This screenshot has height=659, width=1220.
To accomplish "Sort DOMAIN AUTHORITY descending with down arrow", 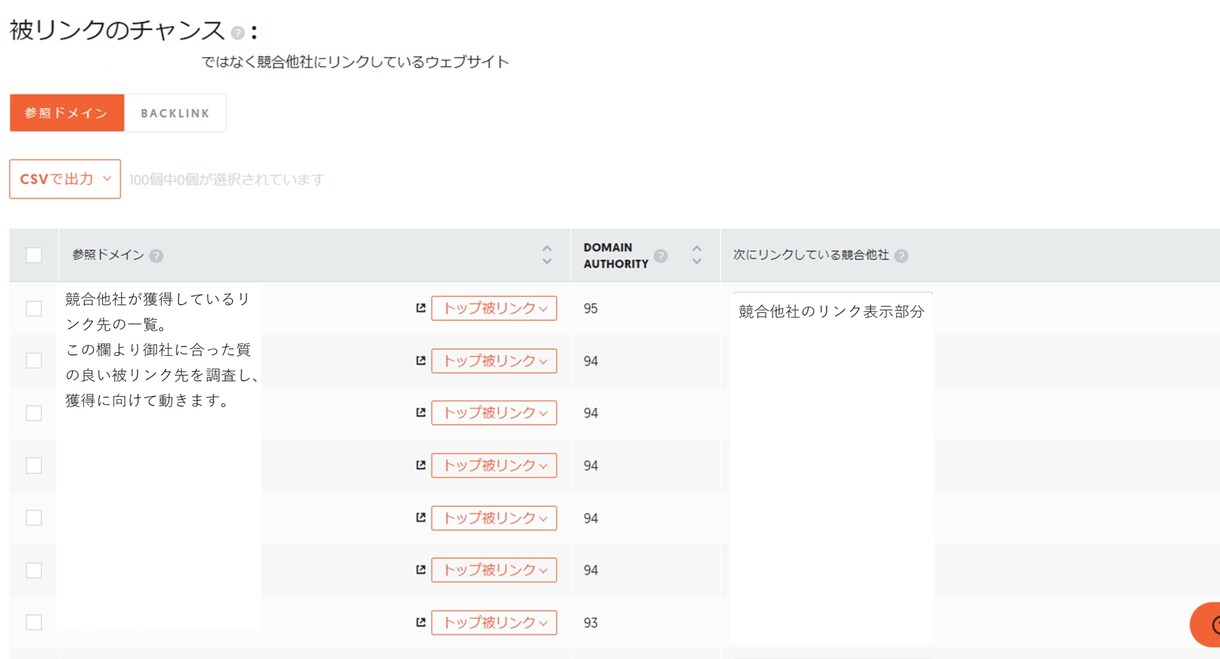I will 697,262.
